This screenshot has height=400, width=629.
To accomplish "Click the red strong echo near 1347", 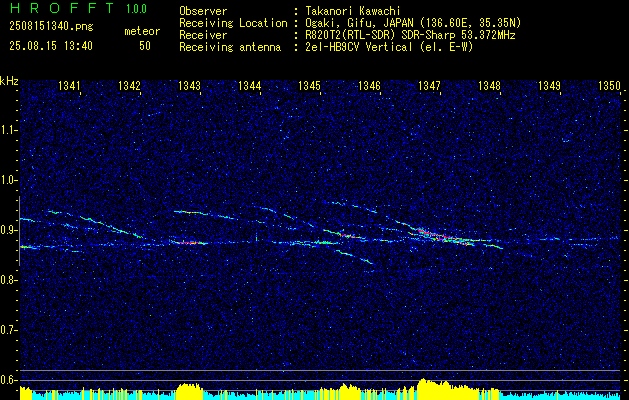I will point(439,236).
